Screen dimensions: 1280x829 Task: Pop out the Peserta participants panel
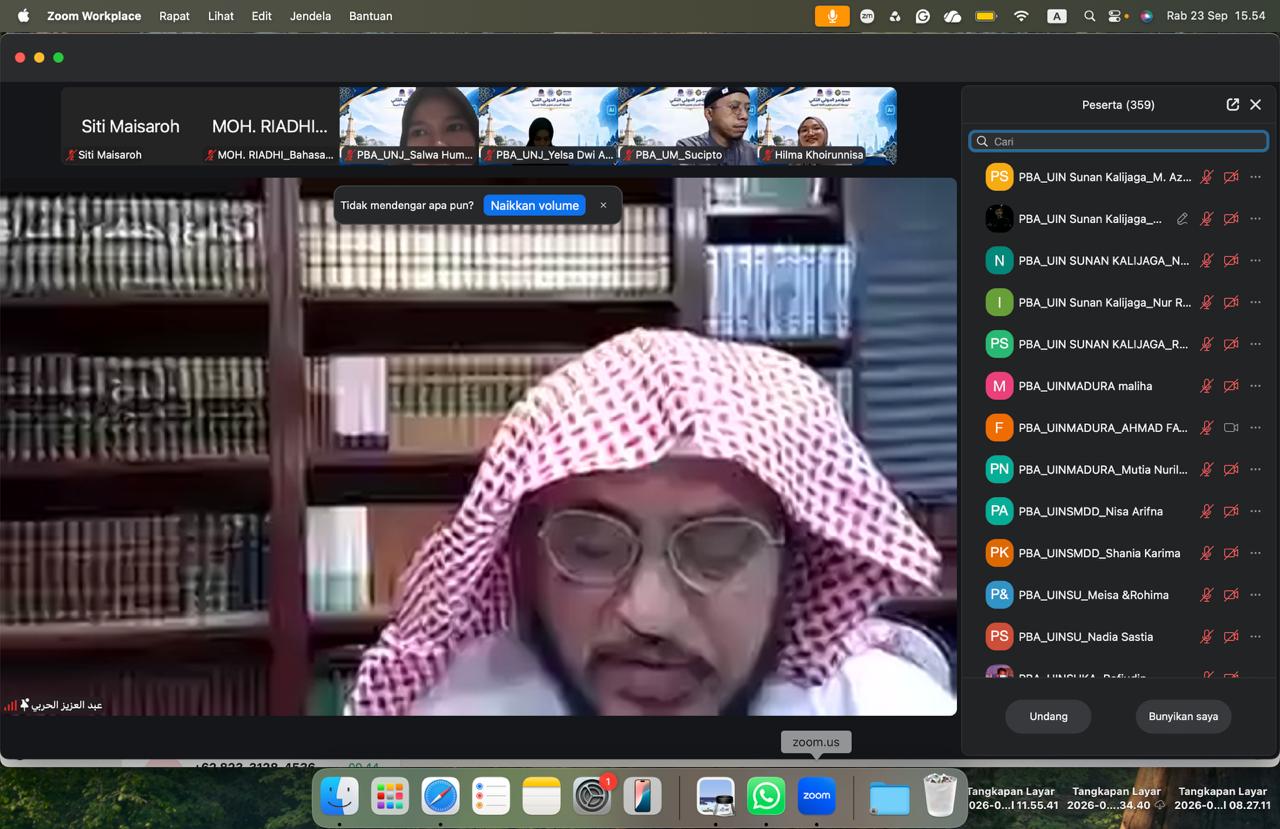point(1232,104)
